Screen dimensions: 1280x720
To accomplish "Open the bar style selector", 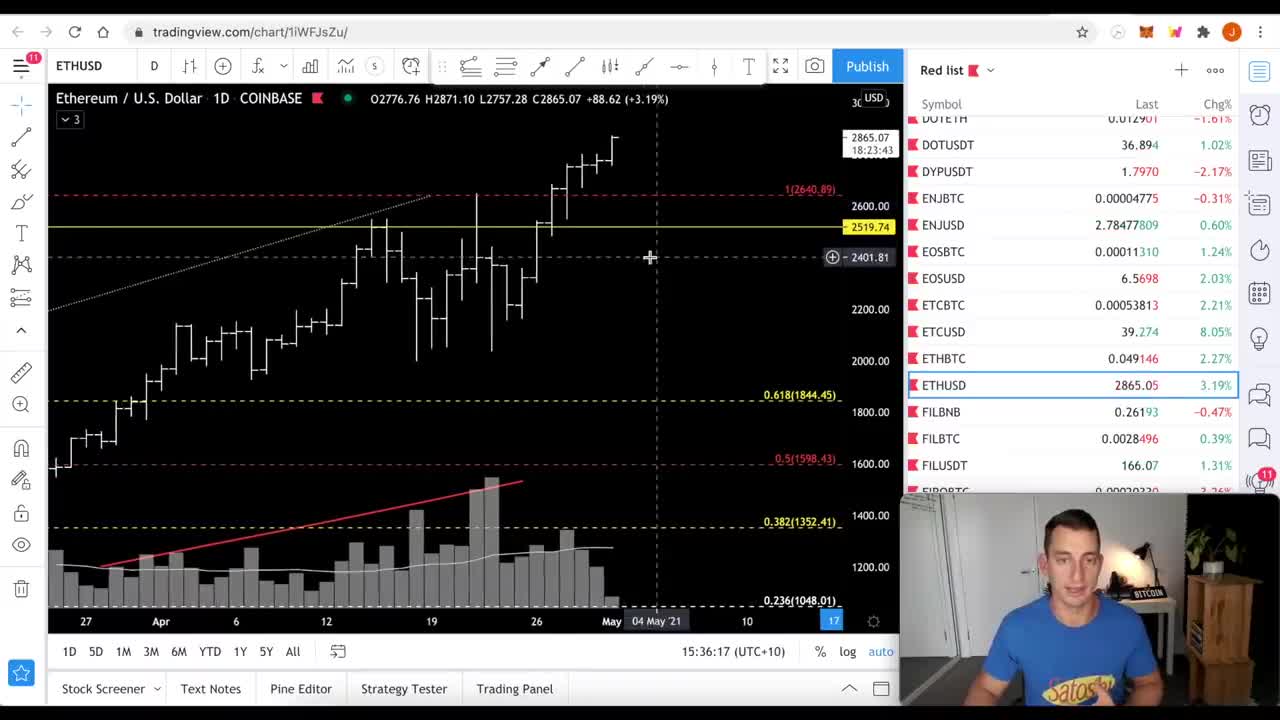I will click(x=189, y=66).
